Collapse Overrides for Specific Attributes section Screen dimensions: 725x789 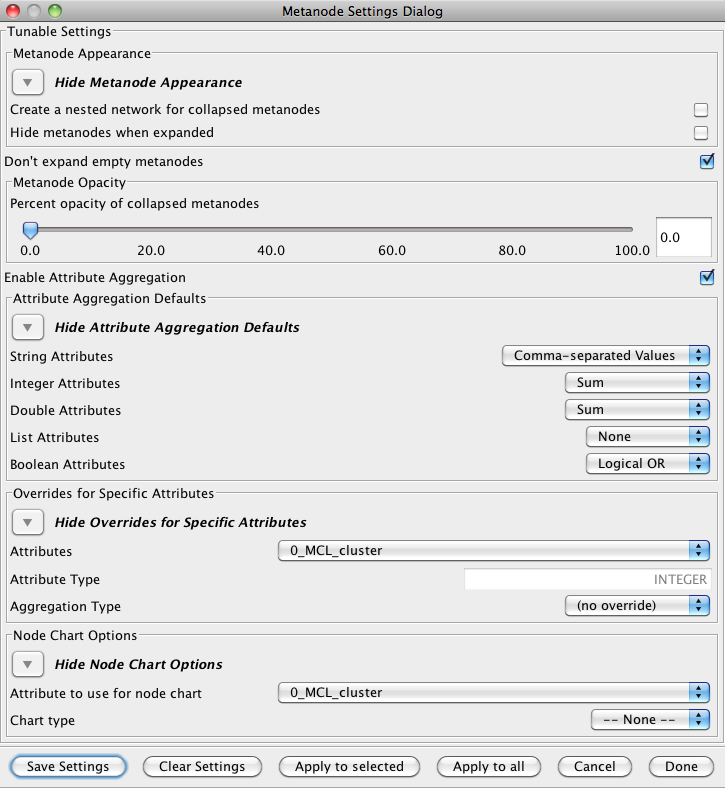[x=28, y=522]
